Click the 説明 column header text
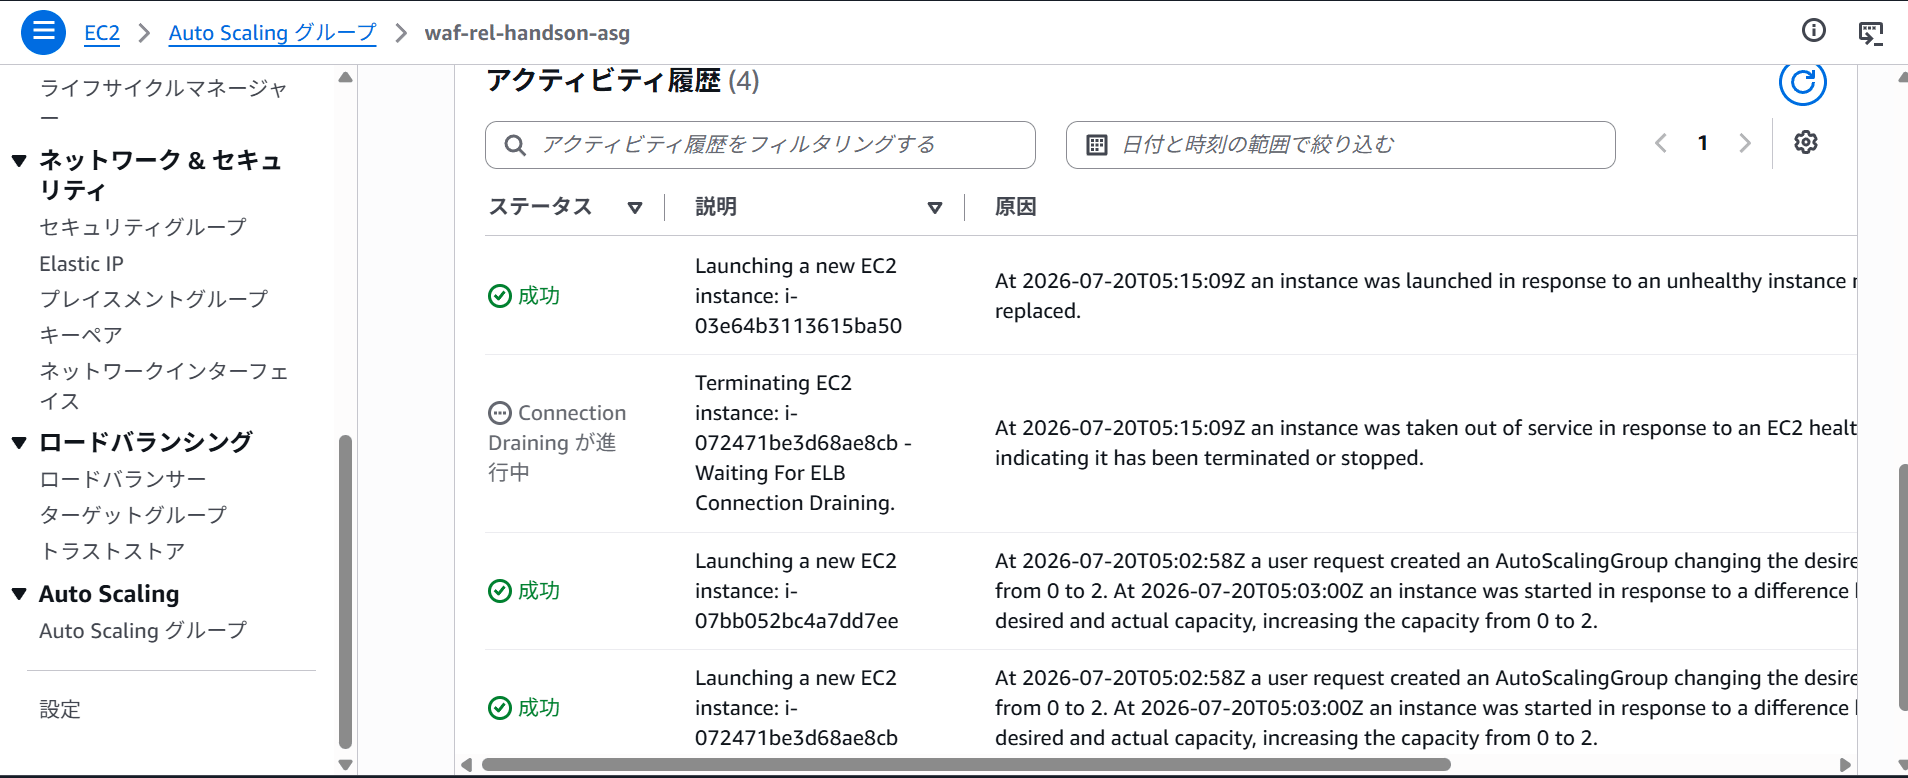The width and height of the screenshot is (1908, 778). pyautogui.click(x=716, y=207)
